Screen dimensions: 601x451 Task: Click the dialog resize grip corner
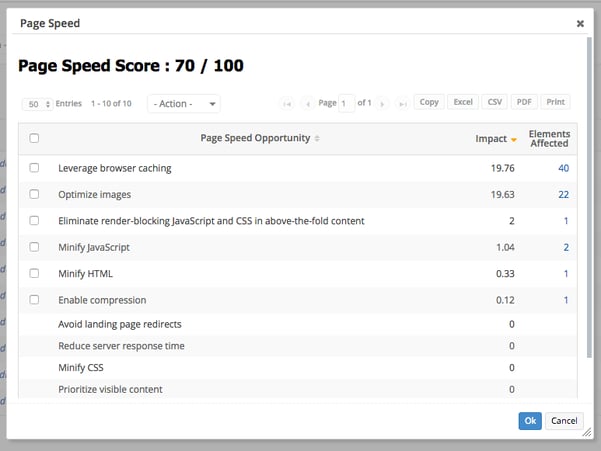[587, 433]
